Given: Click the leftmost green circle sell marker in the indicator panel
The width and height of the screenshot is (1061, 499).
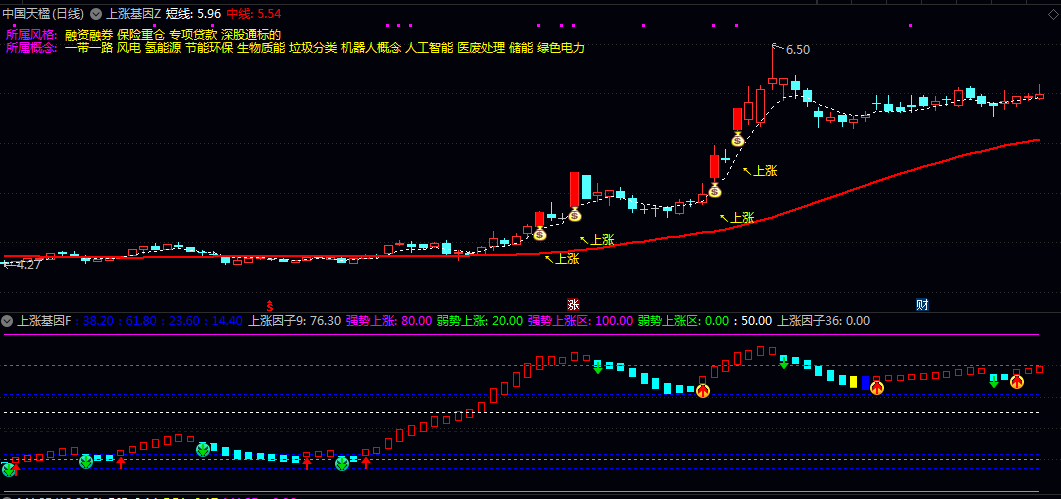Looking at the screenshot, I should [x=8, y=469].
